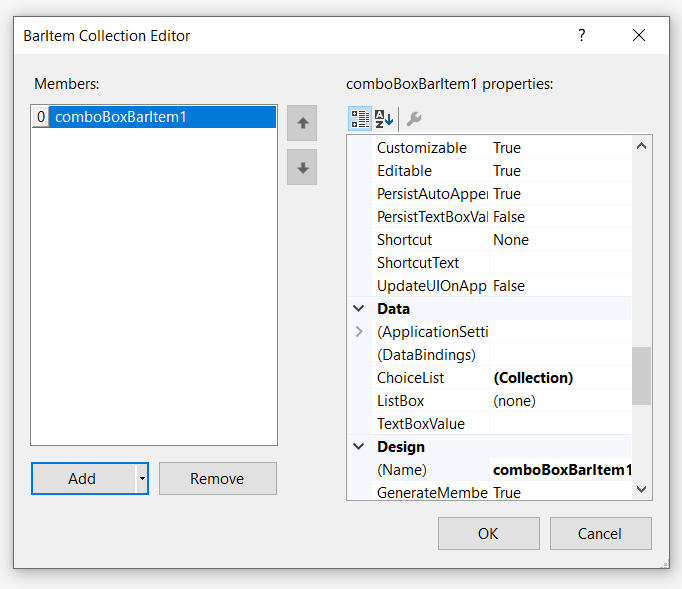Click the Editable property value True
682x589 pixels.
[x=560, y=171]
